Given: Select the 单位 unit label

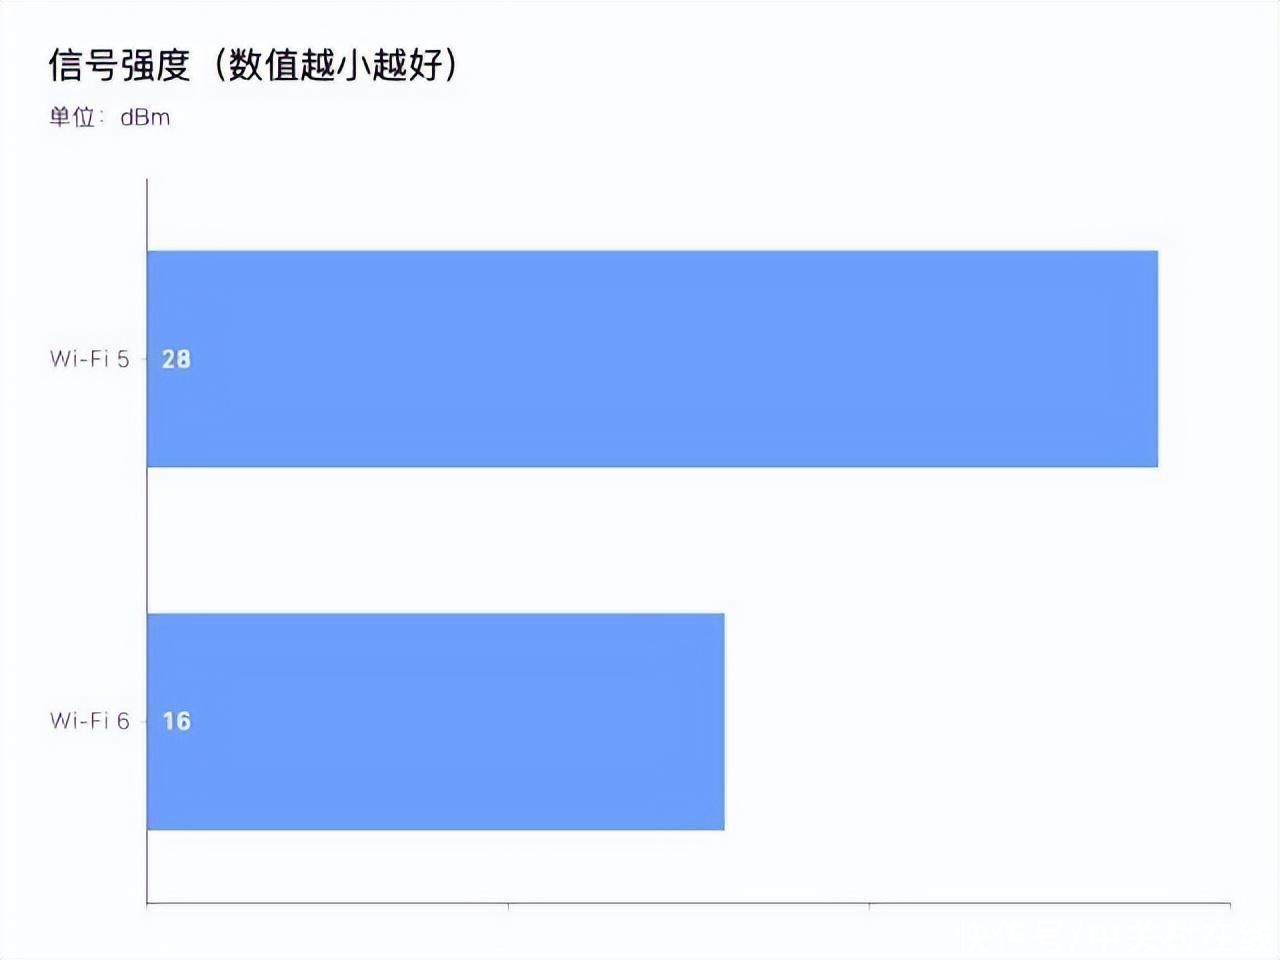Looking at the screenshot, I should 72,117.
